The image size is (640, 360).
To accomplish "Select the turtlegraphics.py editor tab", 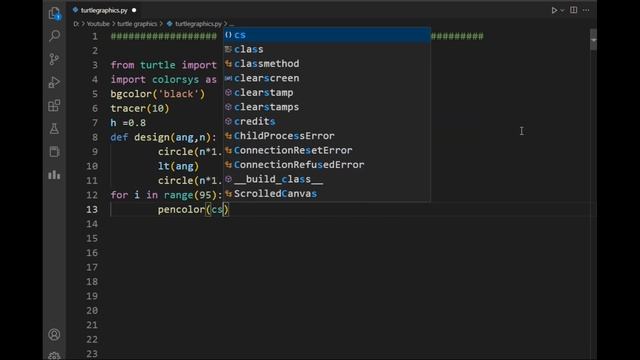I will 104,10.
